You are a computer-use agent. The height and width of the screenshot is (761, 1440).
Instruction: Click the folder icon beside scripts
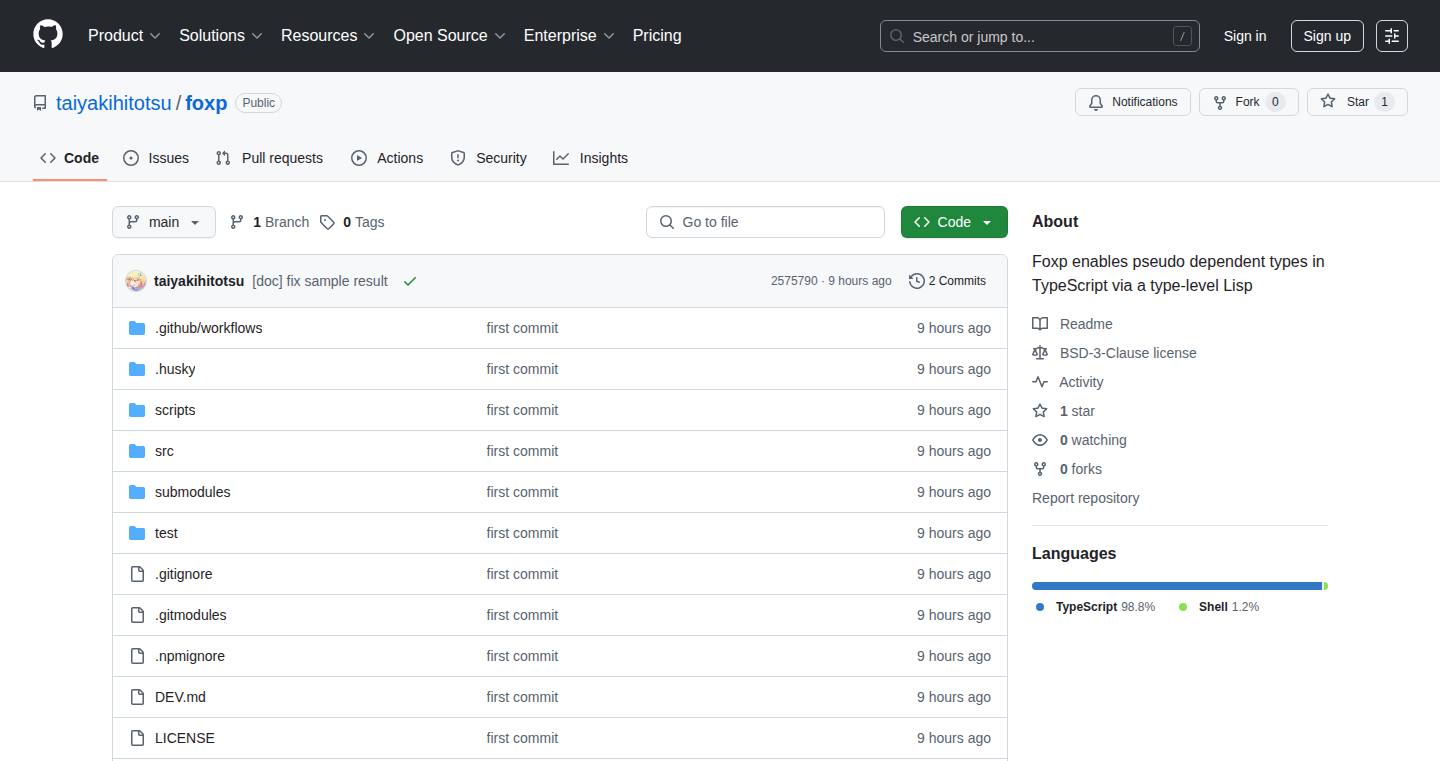pyautogui.click(x=137, y=410)
